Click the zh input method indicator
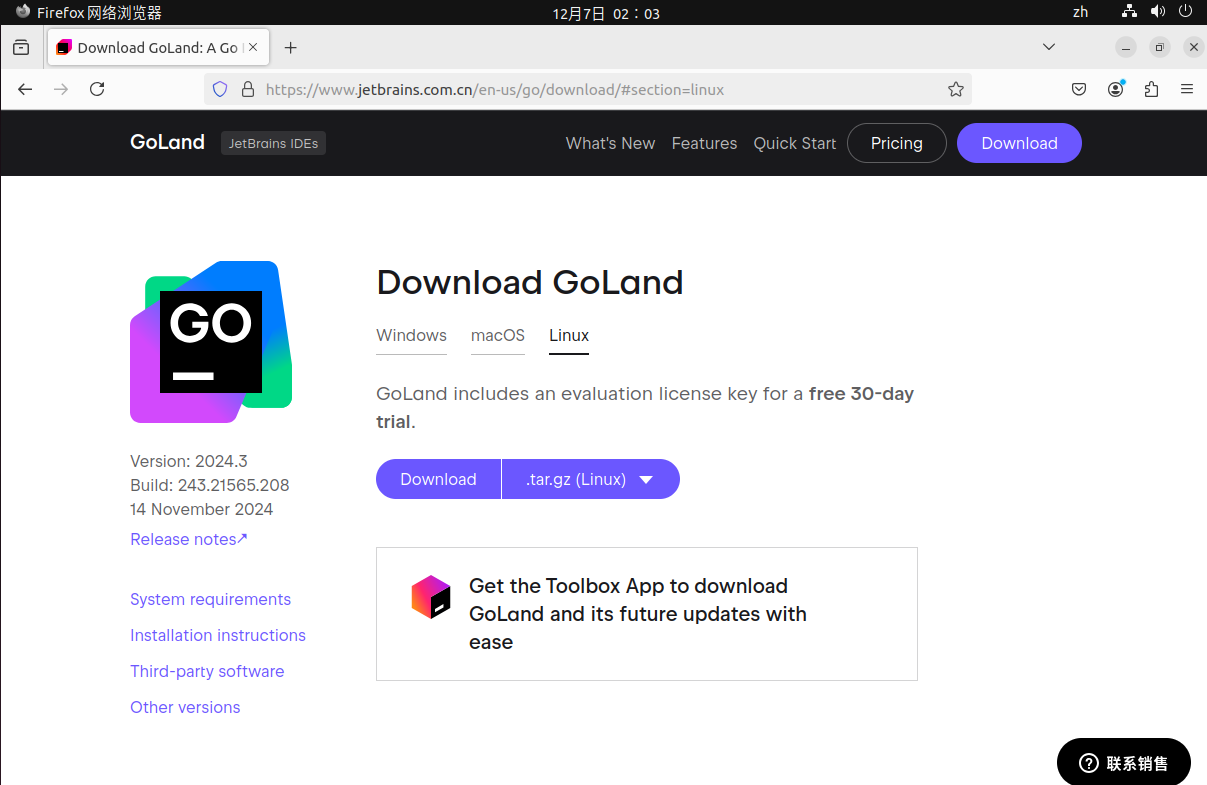1207x785 pixels. (x=1080, y=12)
